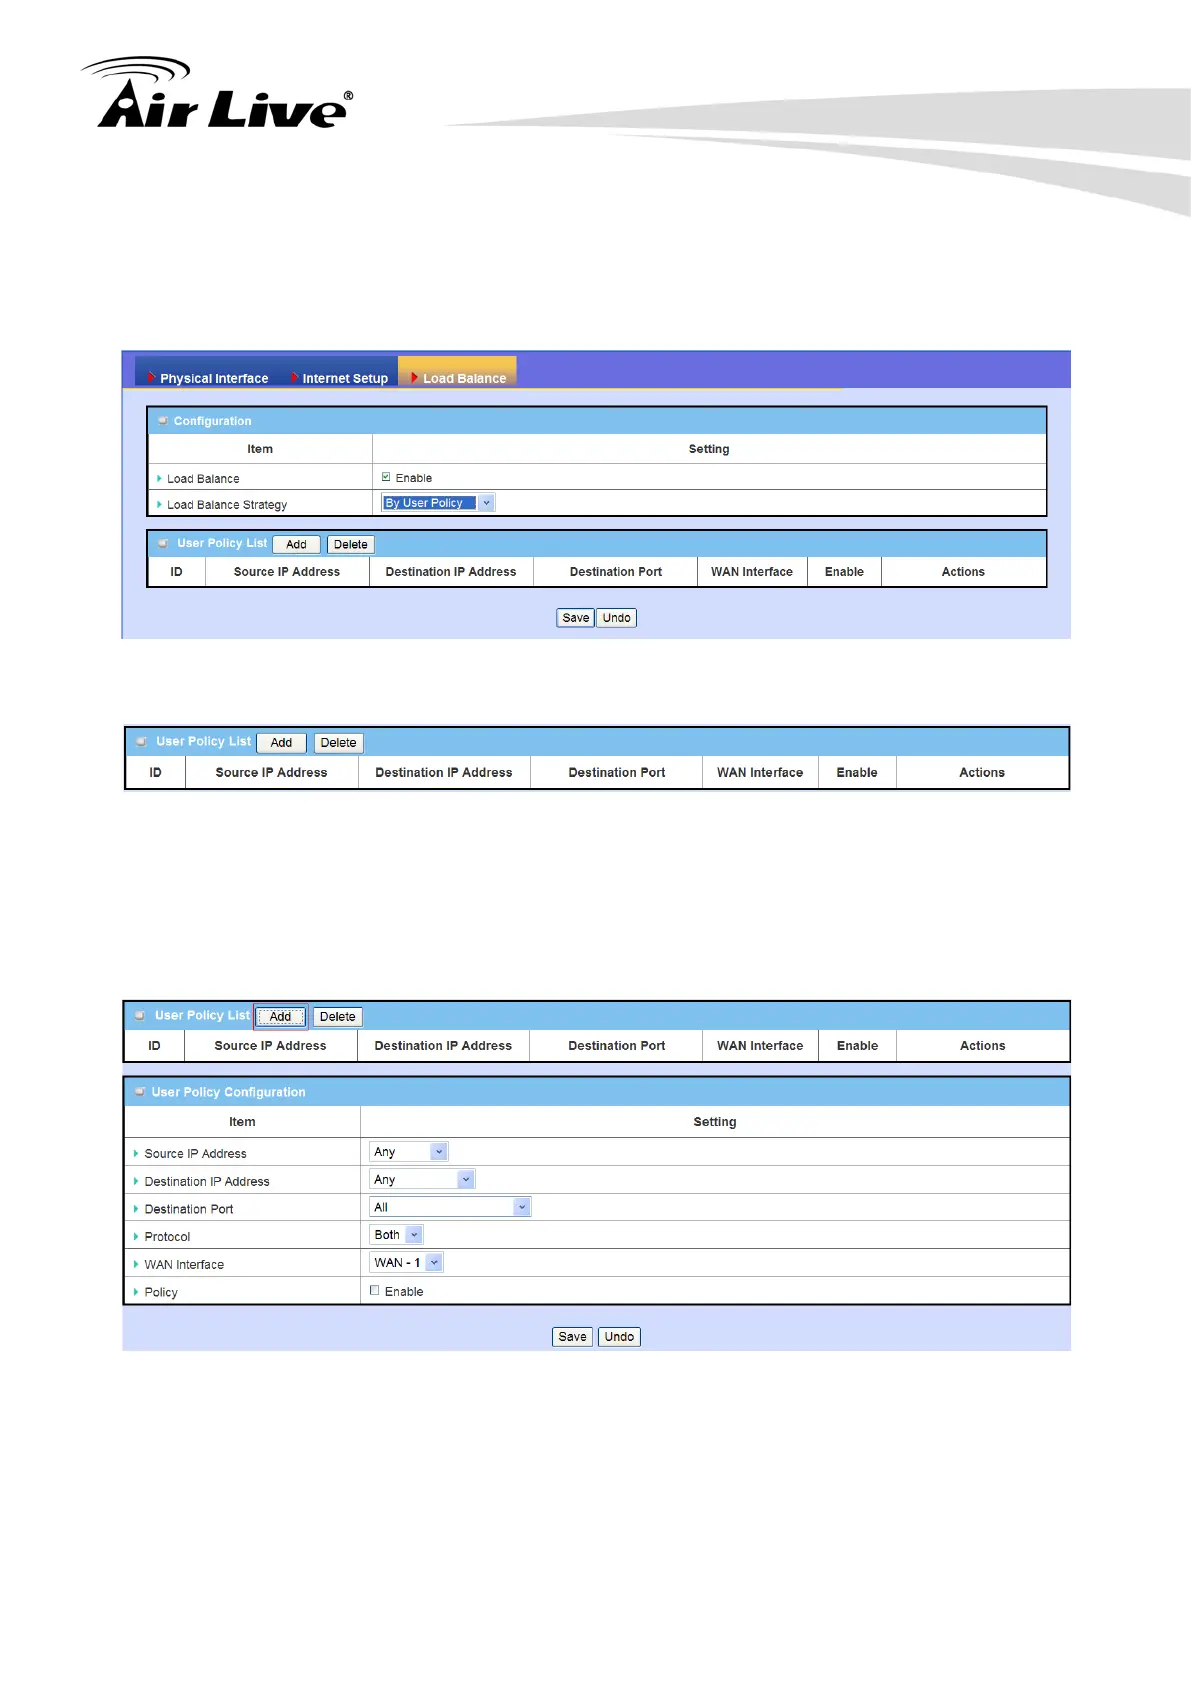Click red arrow icon on Physical Interface tab

(151, 378)
